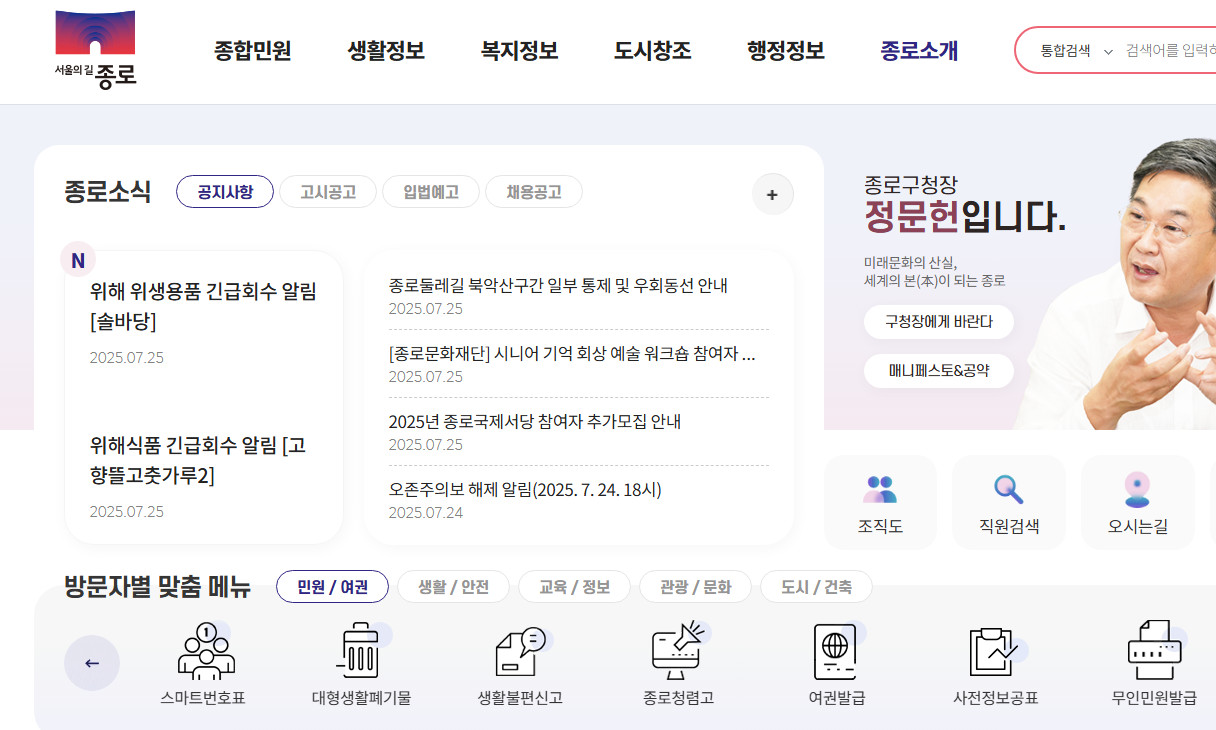Click the left arrow in the visitor menu carousel
The image size is (1216, 730).
[x=92, y=662]
